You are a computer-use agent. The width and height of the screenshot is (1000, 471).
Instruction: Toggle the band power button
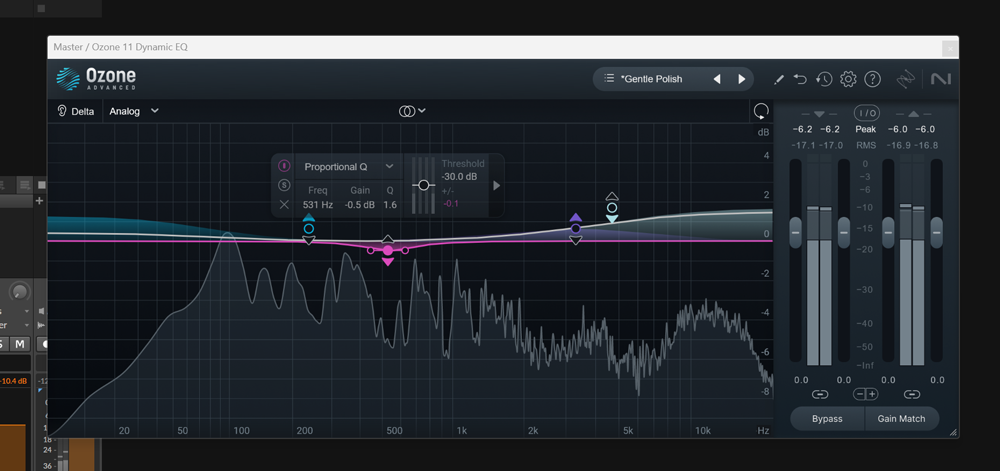click(x=284, y=166)
